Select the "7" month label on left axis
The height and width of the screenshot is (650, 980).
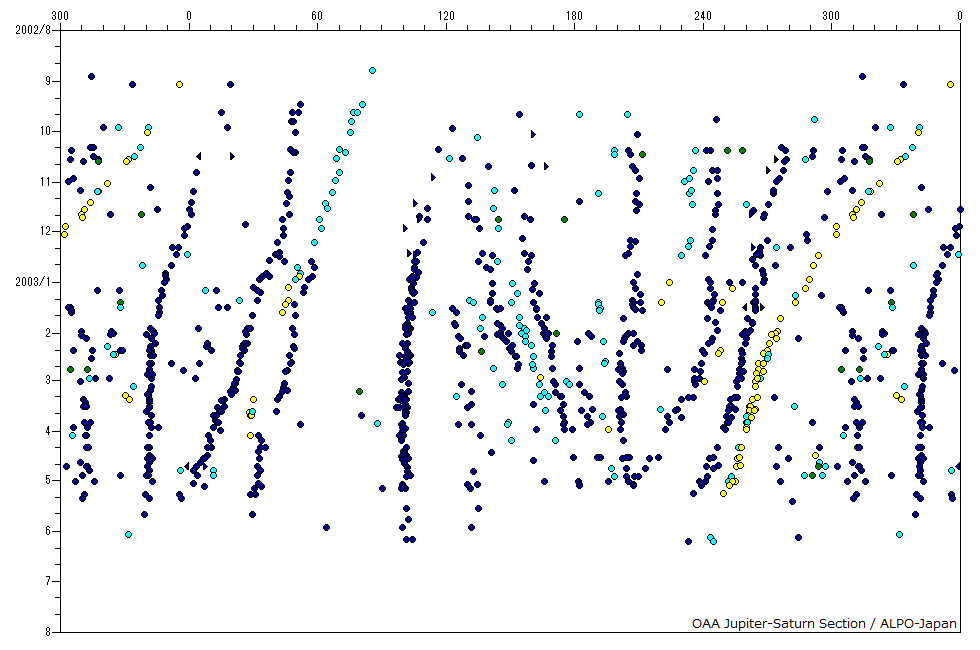pyautogui.click(x=48, y=581)
